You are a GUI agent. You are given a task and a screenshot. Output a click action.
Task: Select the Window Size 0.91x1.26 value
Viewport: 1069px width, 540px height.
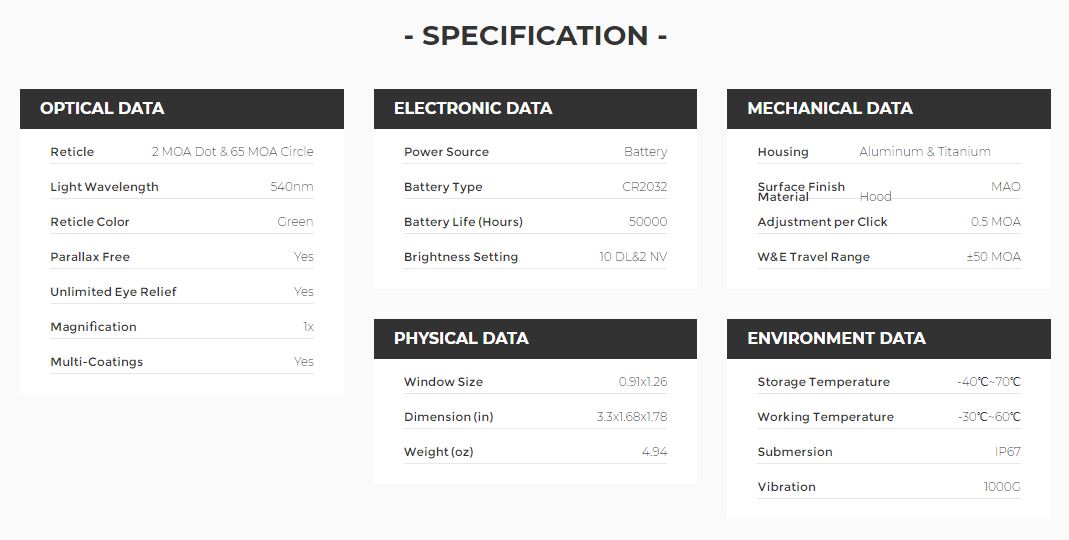(643, 382)
